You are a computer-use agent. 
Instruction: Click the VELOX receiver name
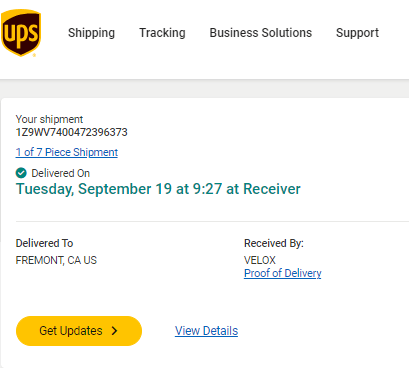[260, 260]
